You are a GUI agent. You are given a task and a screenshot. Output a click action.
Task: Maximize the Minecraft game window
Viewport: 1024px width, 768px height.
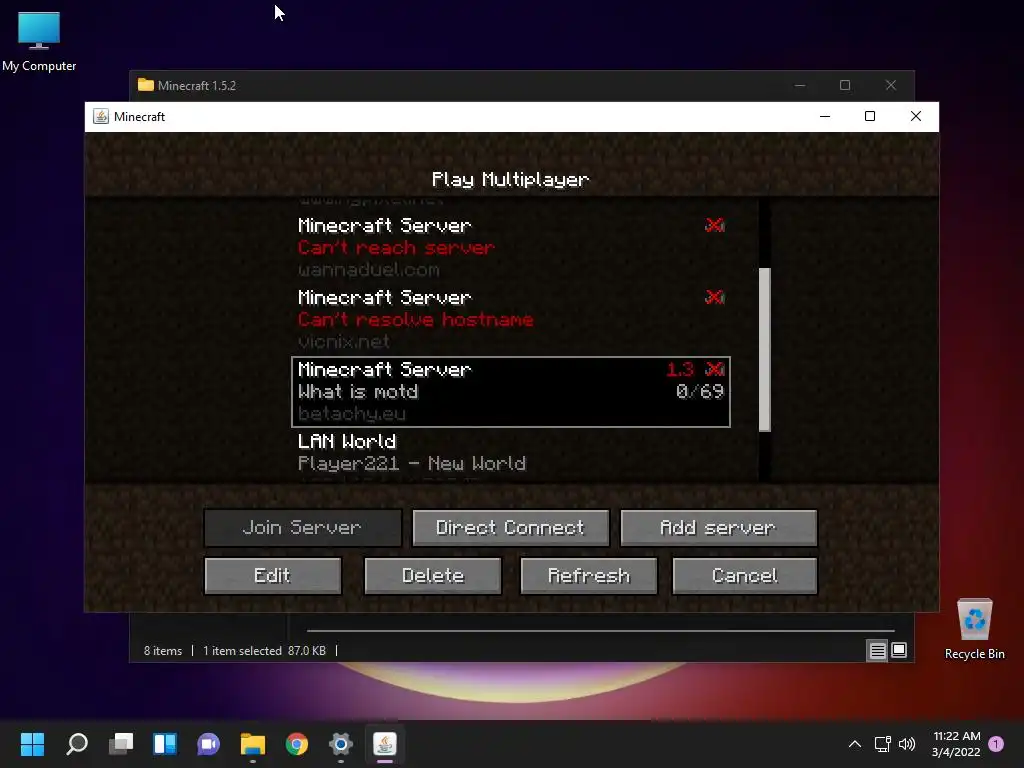[x=870, y=116]
